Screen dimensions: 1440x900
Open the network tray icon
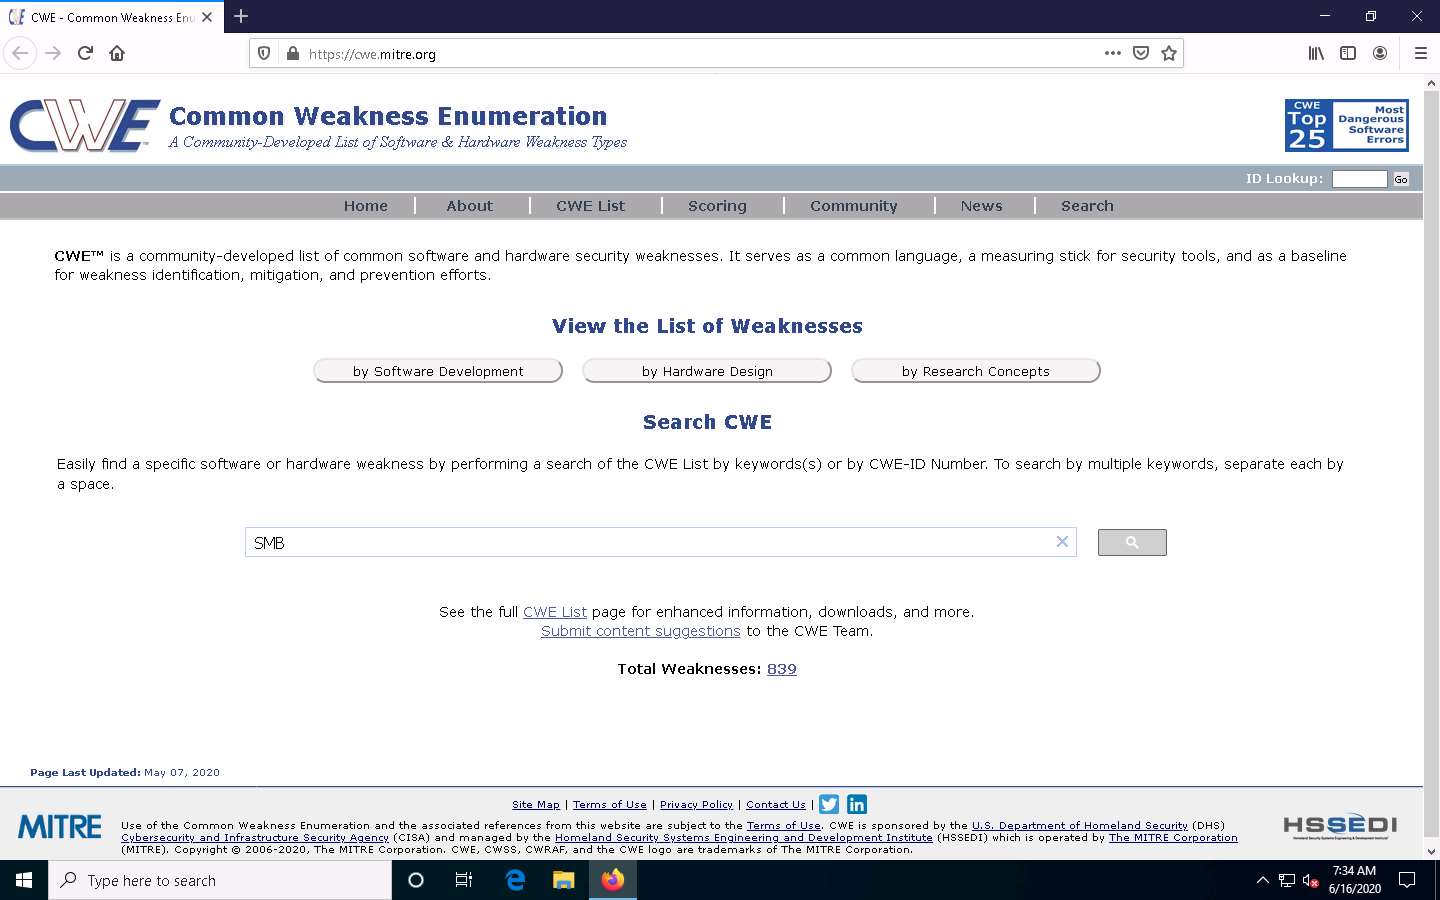click(1287, 880)
